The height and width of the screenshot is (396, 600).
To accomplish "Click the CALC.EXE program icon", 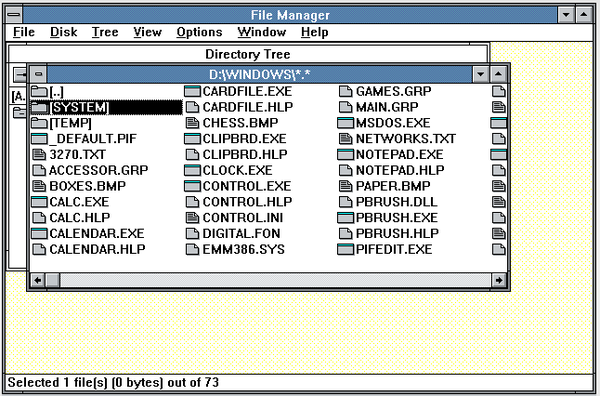I will click(39, 202).
